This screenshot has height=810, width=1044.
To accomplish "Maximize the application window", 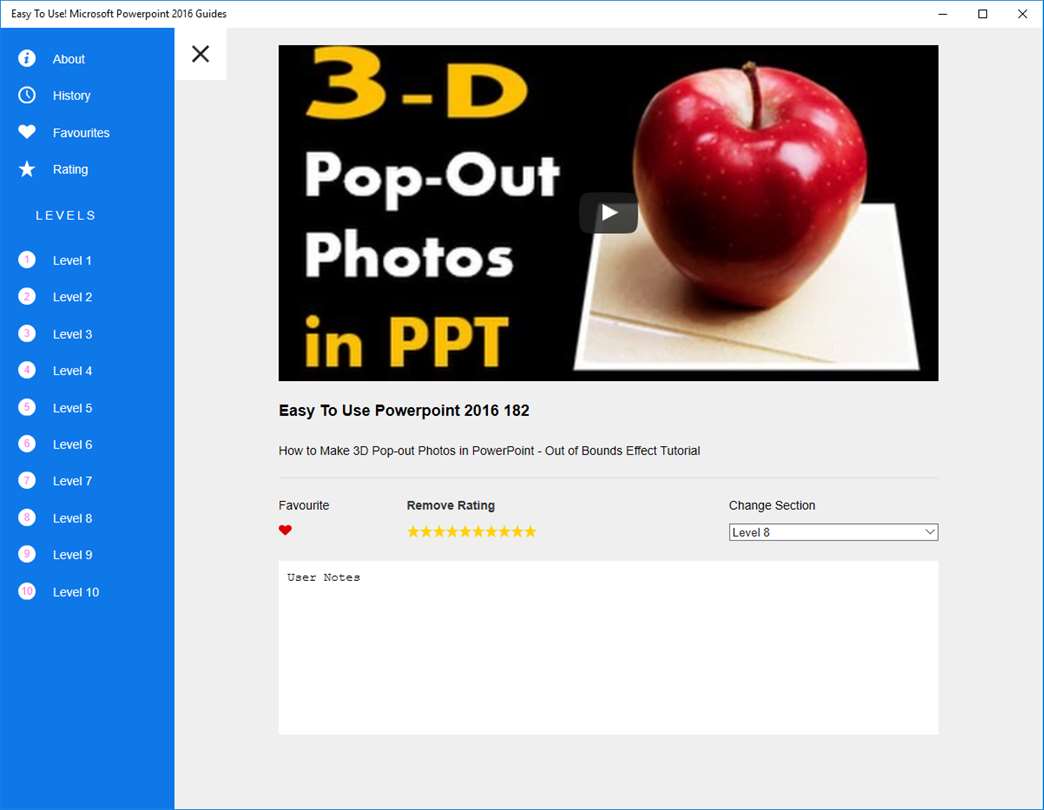I will pos(982,14).
